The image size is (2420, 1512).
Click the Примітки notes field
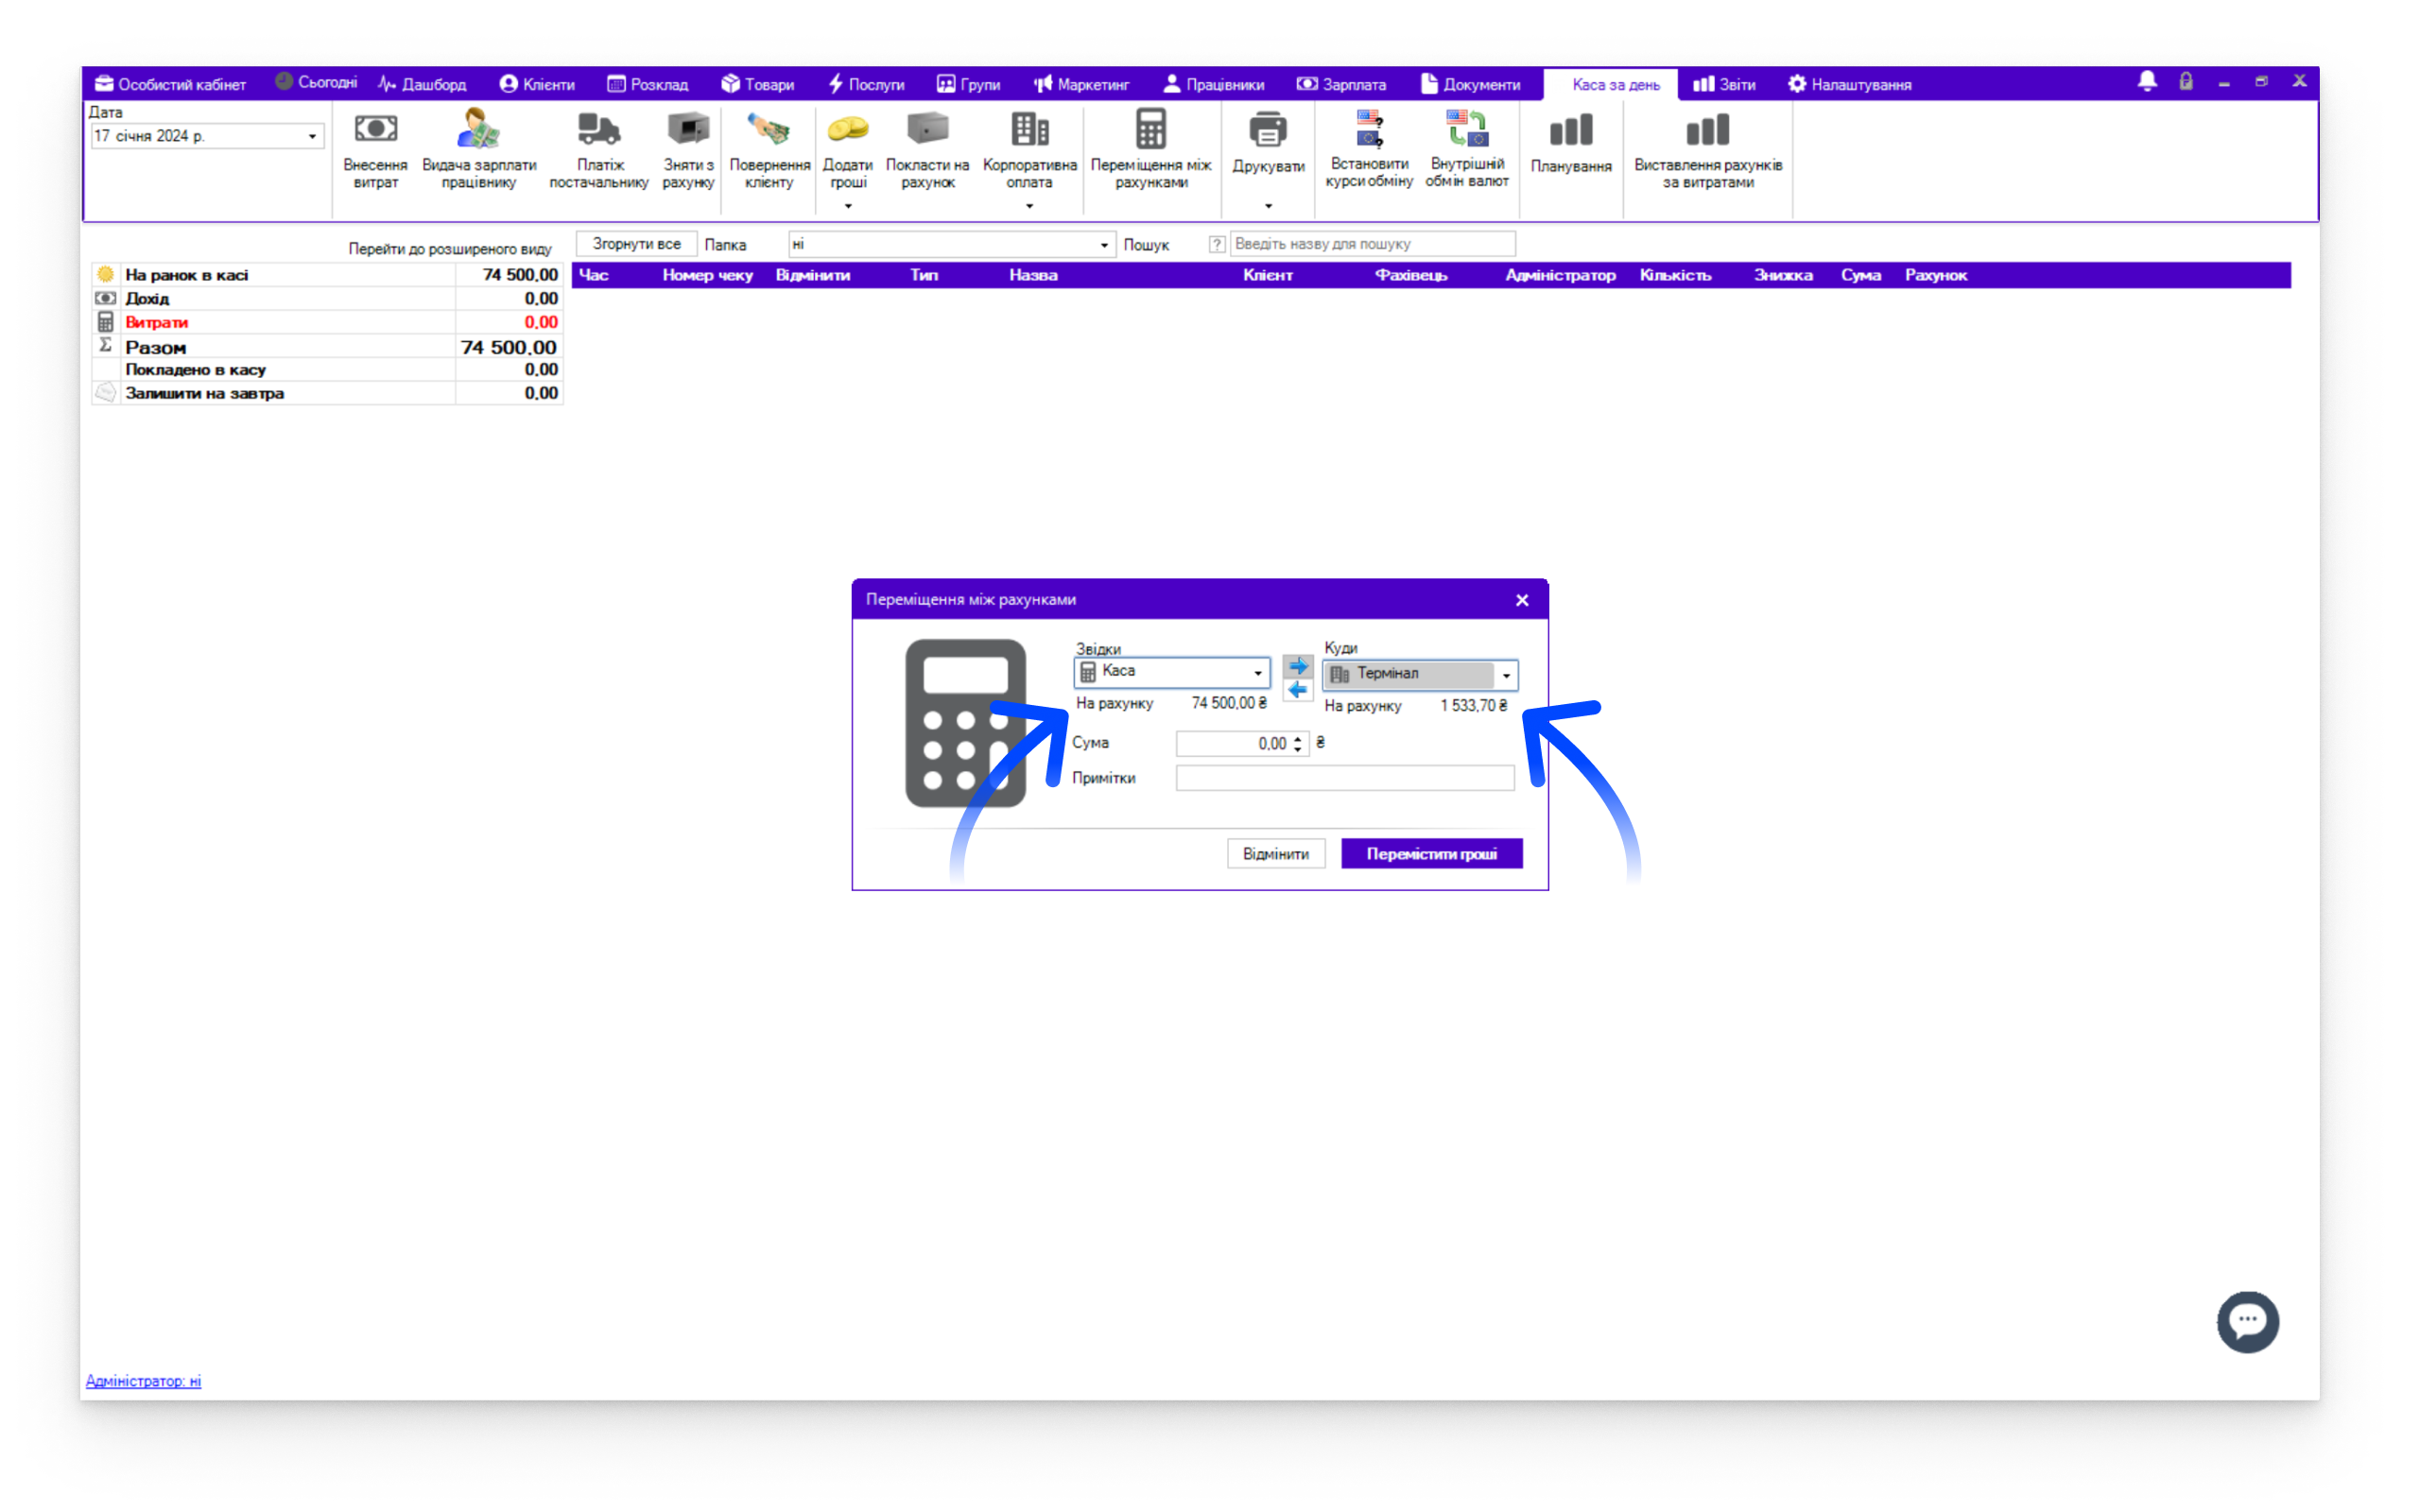click(1345, 778)
